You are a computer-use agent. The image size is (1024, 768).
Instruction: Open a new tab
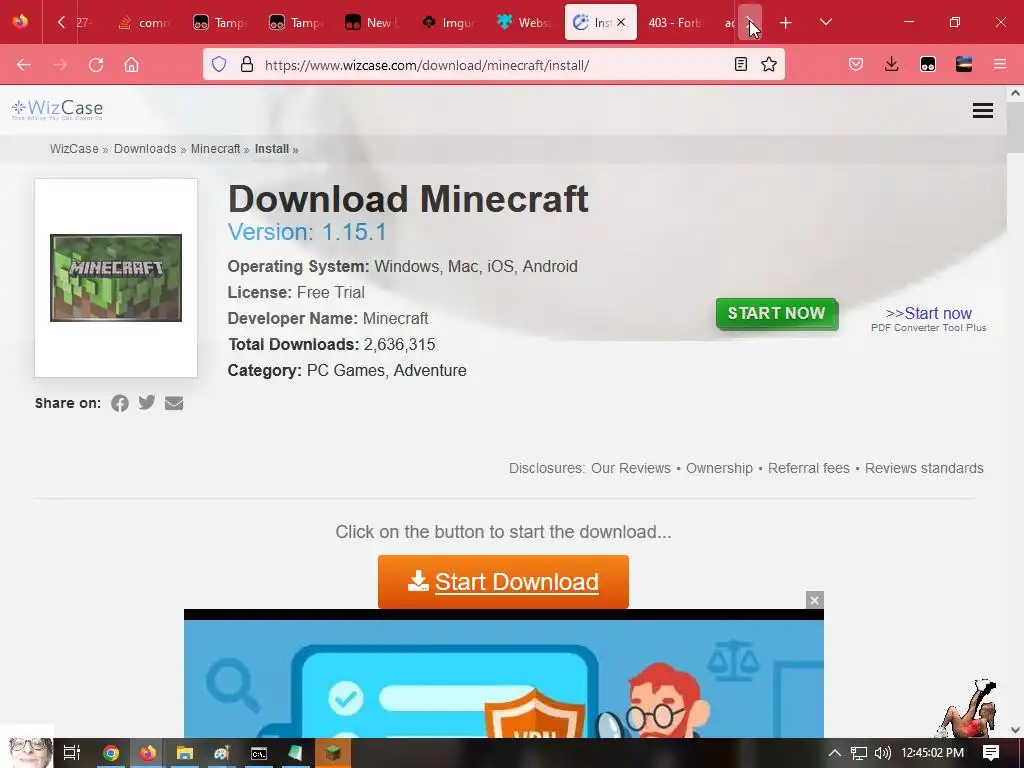(x=785, y=23)
